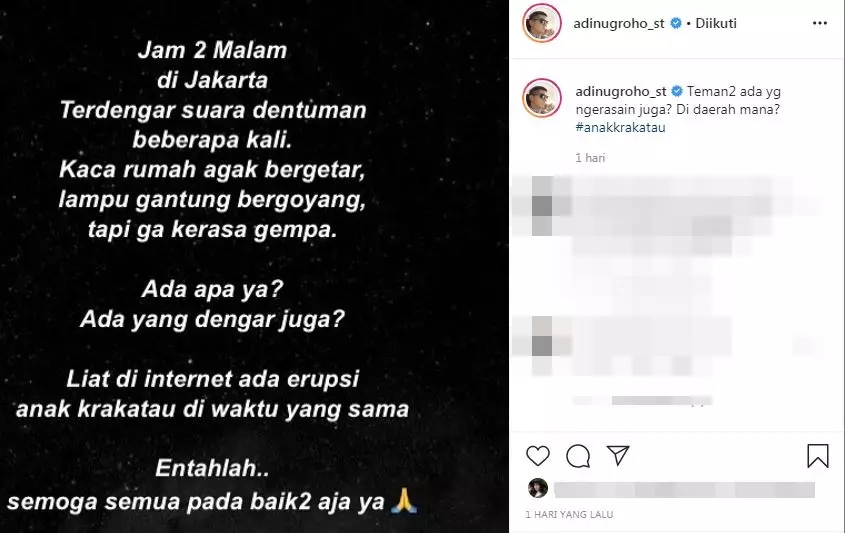Save post with the bookmark icon

pyautogui.click(x=818, y=456)
